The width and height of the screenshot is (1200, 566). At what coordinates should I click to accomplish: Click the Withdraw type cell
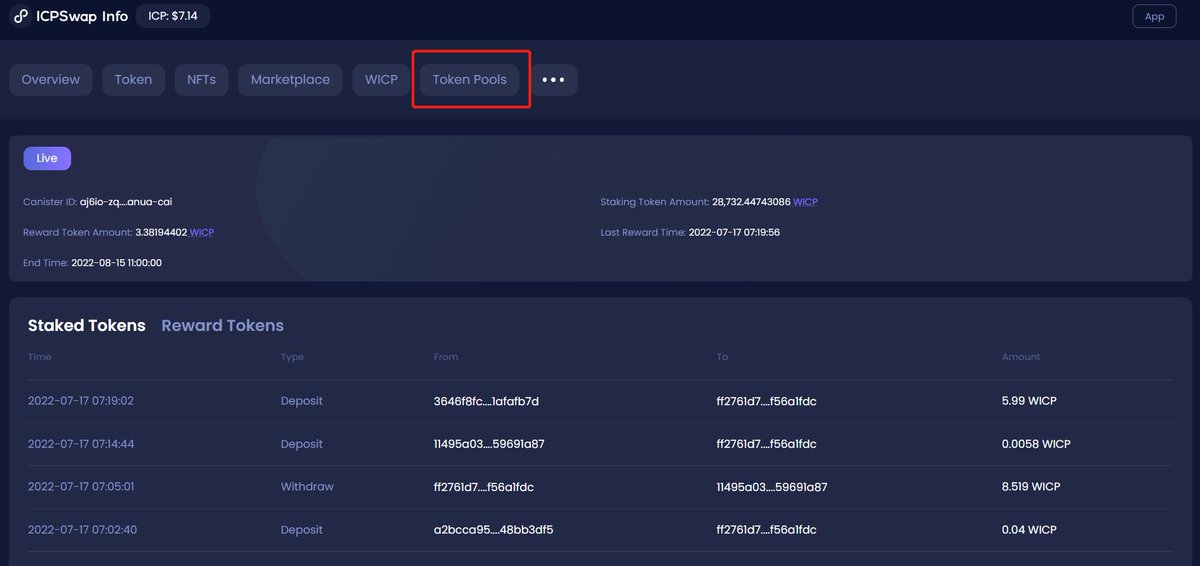[307, 487]
